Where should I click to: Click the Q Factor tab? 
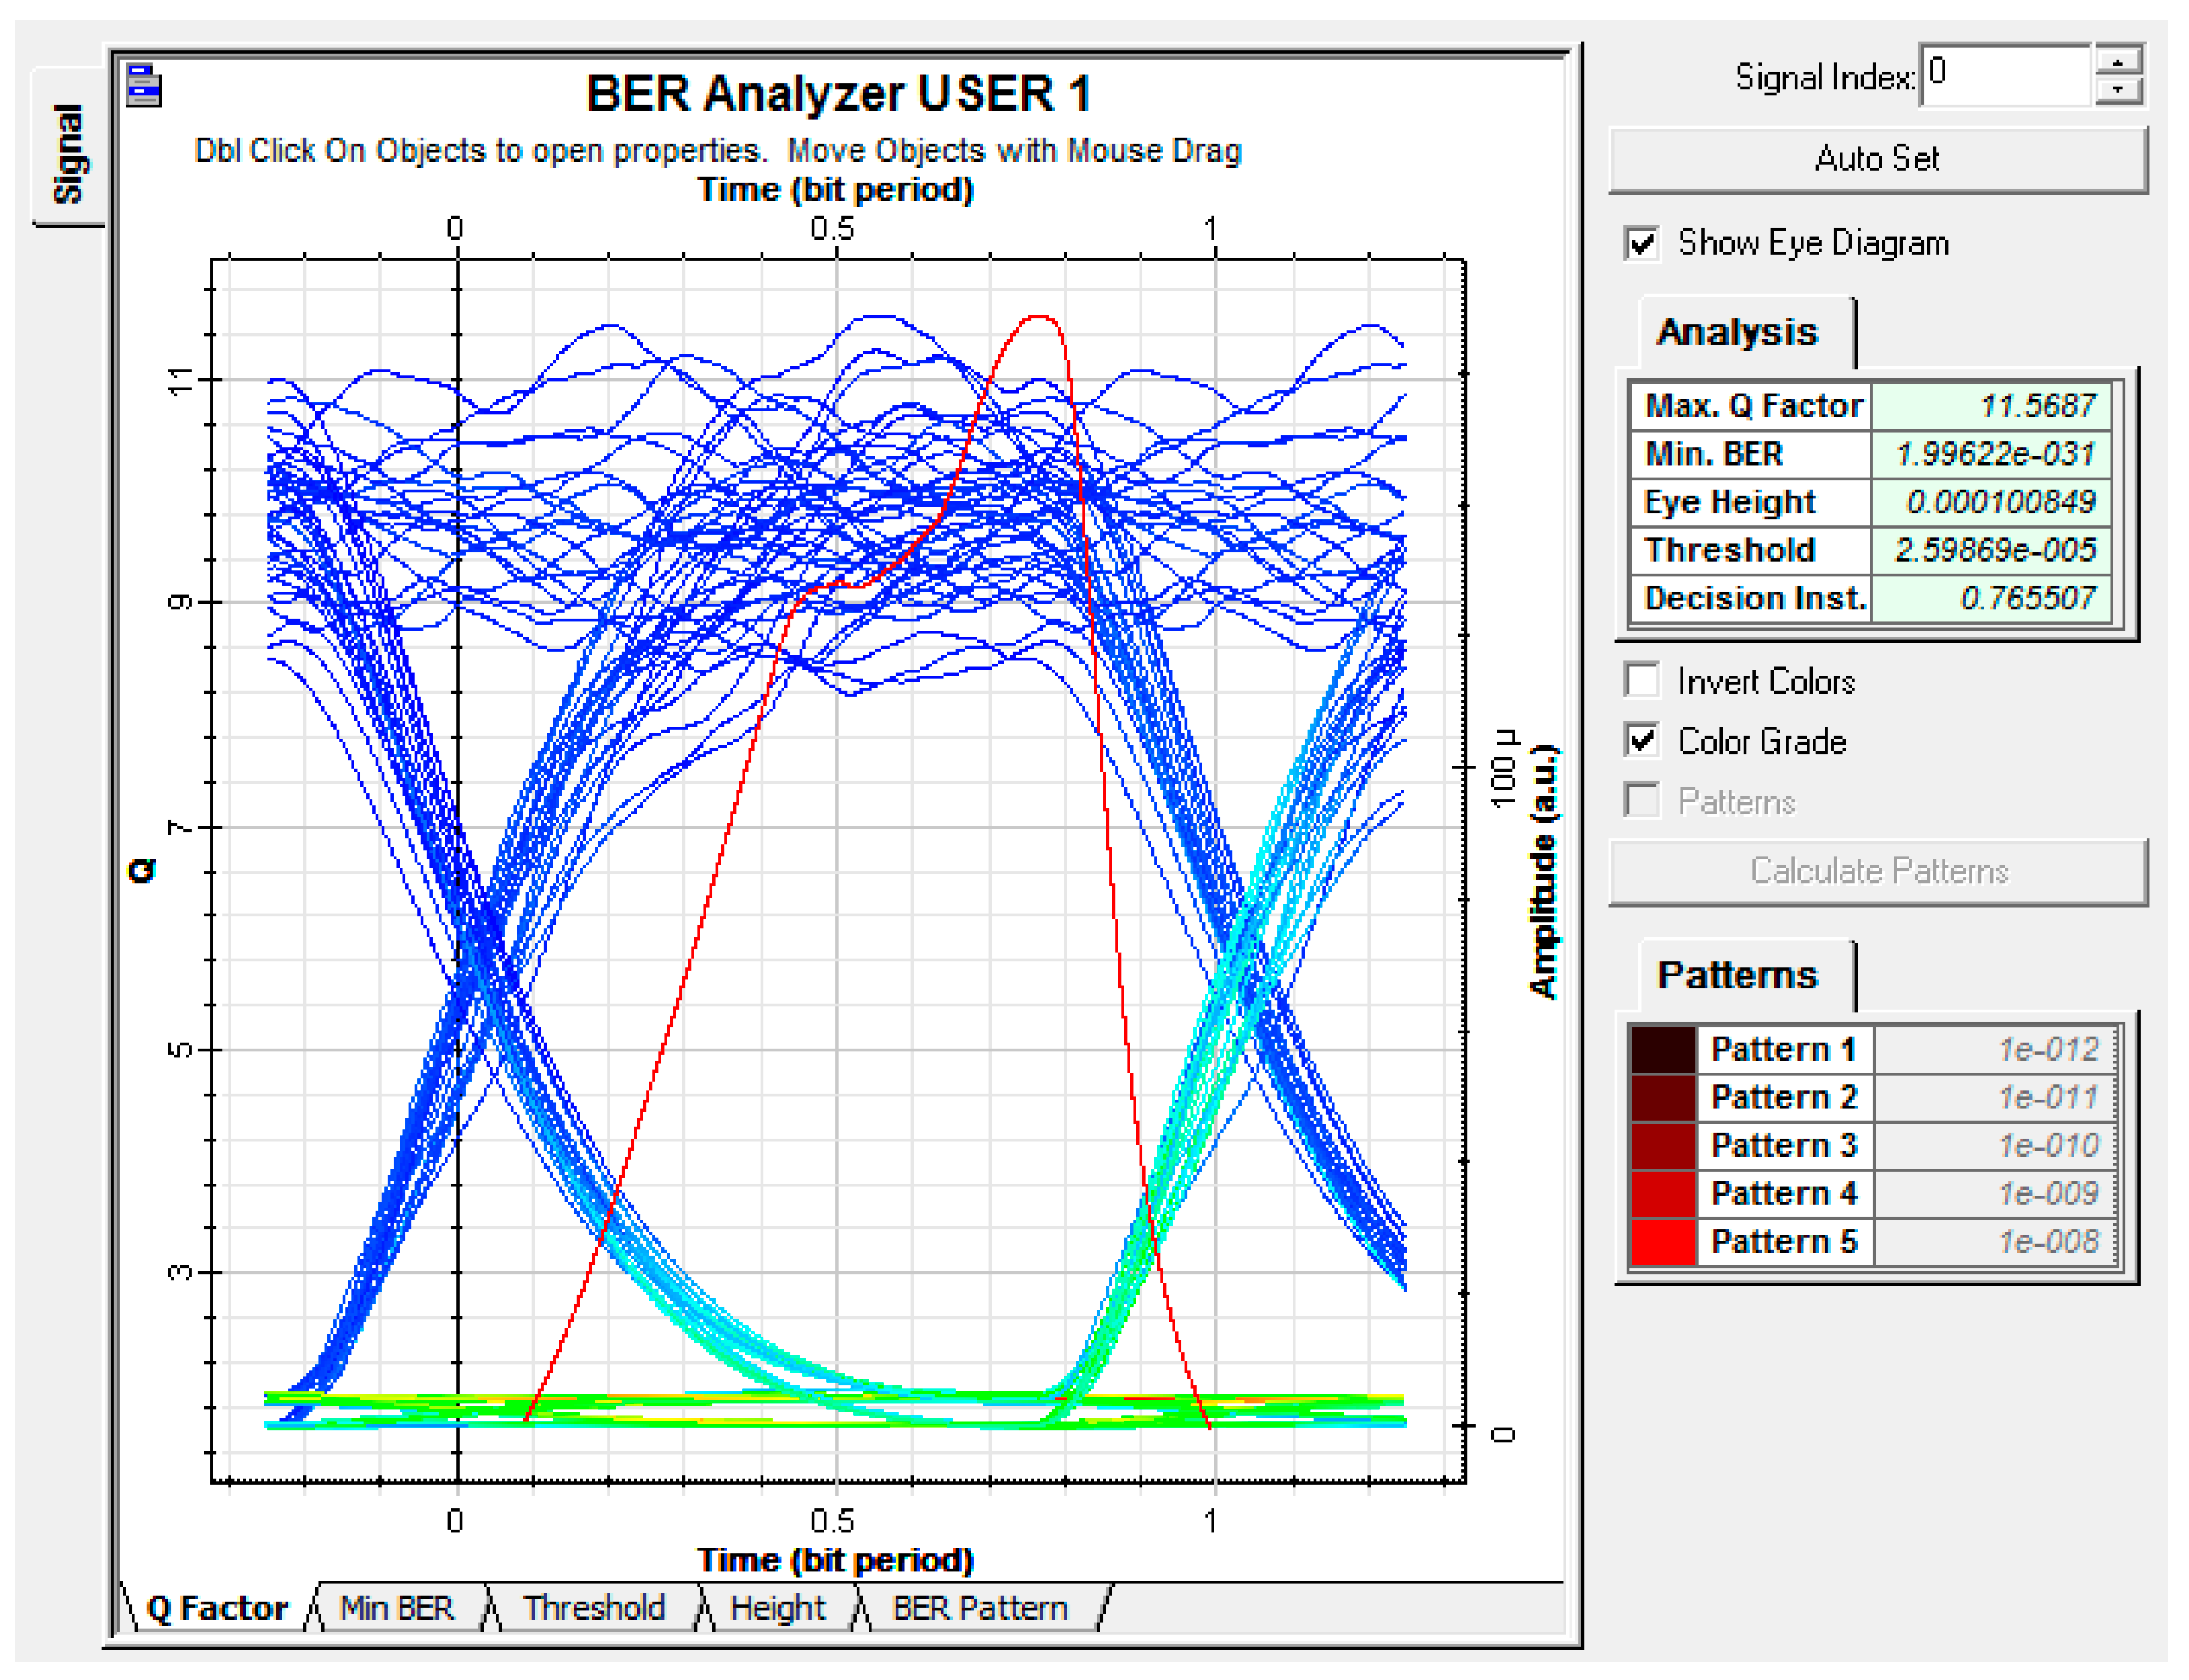pos(216,1607)
